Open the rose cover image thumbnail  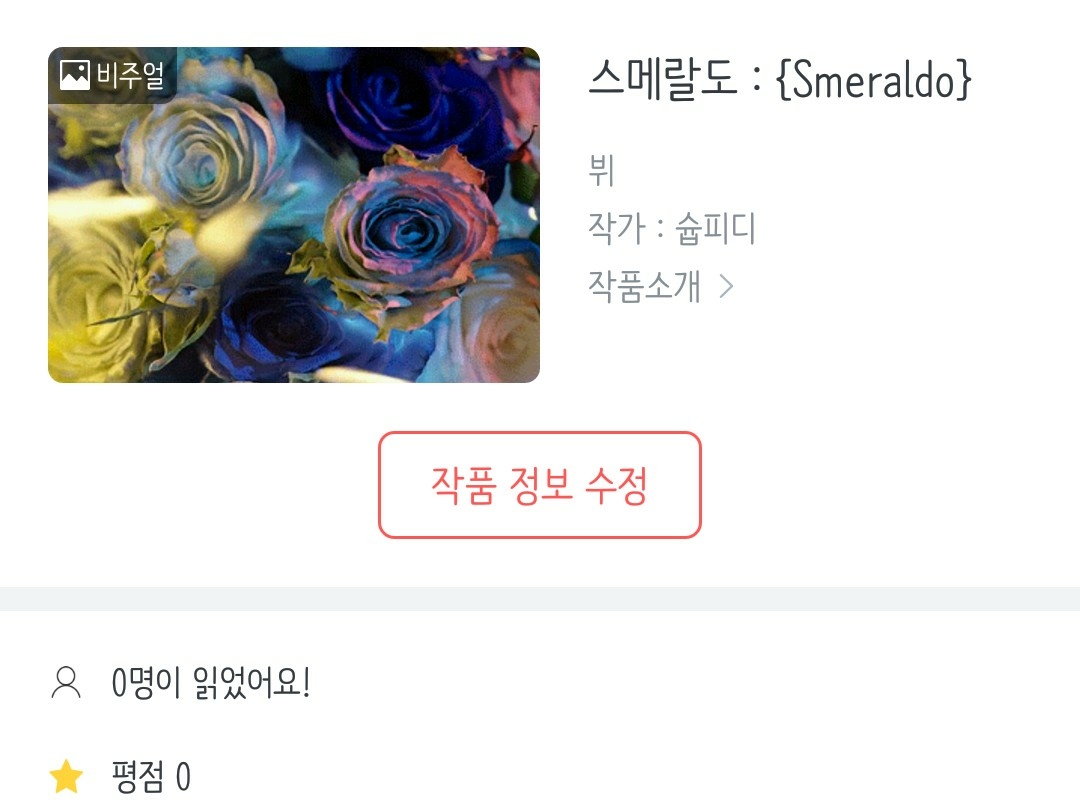(x=293, y=215)
